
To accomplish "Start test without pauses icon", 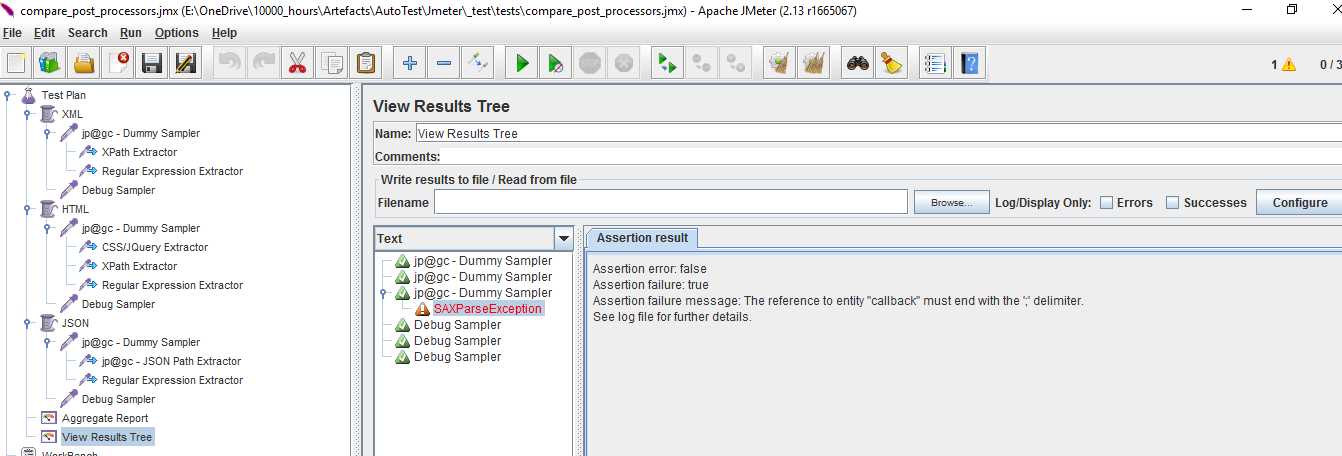I will pos(556,63).
